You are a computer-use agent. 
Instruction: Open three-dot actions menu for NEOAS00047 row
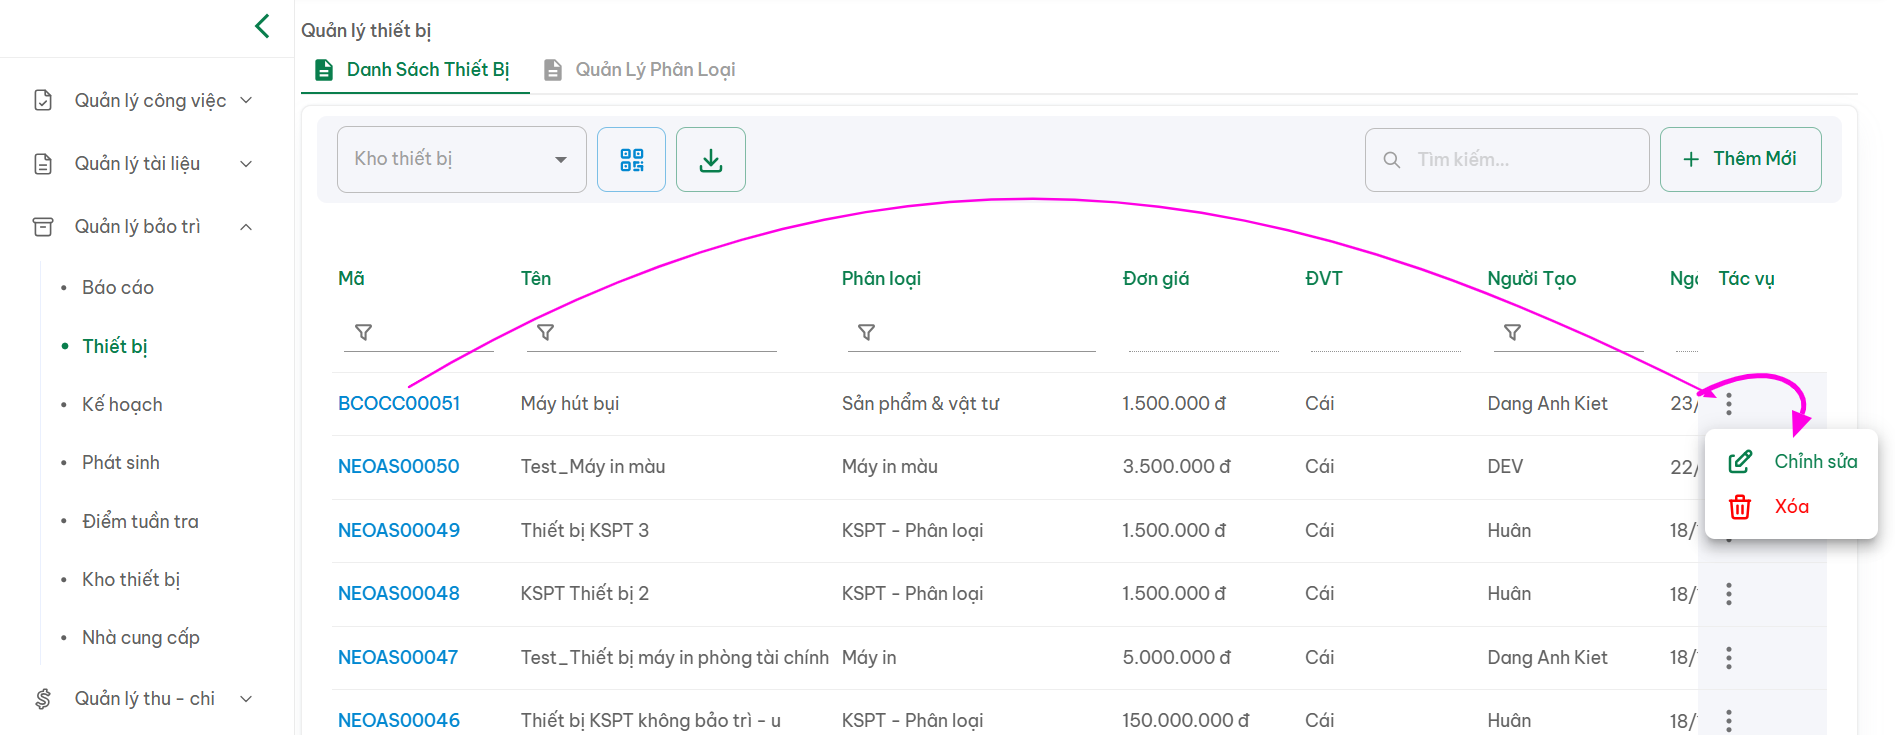1728,658
